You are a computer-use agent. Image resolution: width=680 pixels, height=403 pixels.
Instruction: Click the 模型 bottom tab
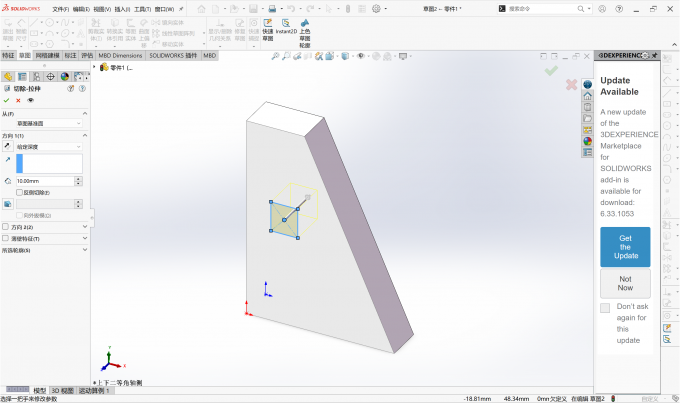tap(39, 391)
